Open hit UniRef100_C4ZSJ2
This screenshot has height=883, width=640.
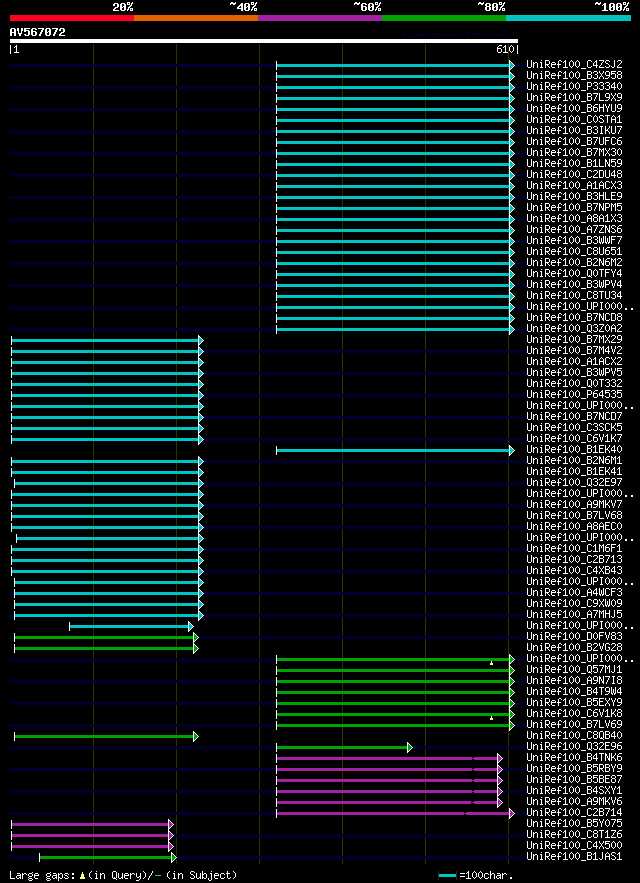pos(574,64)
